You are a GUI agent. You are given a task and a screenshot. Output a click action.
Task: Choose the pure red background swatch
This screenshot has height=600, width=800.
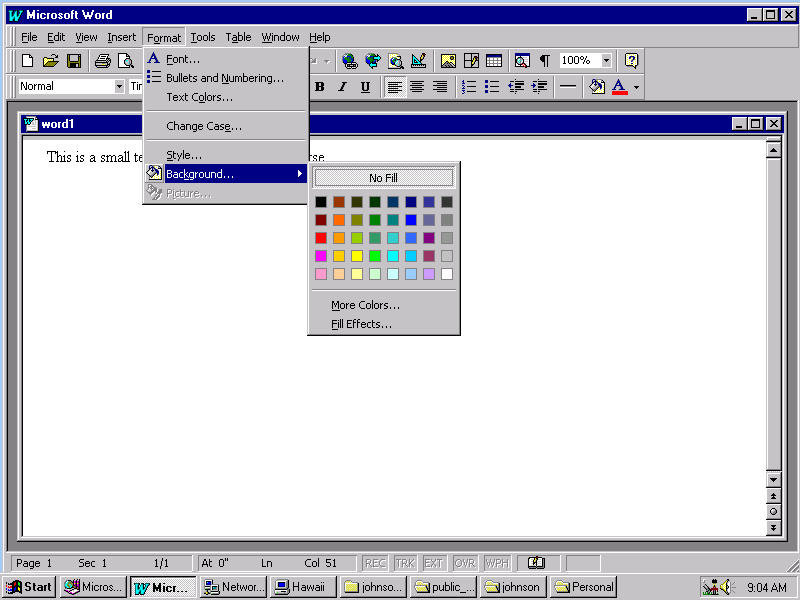(x=321, y=238)
